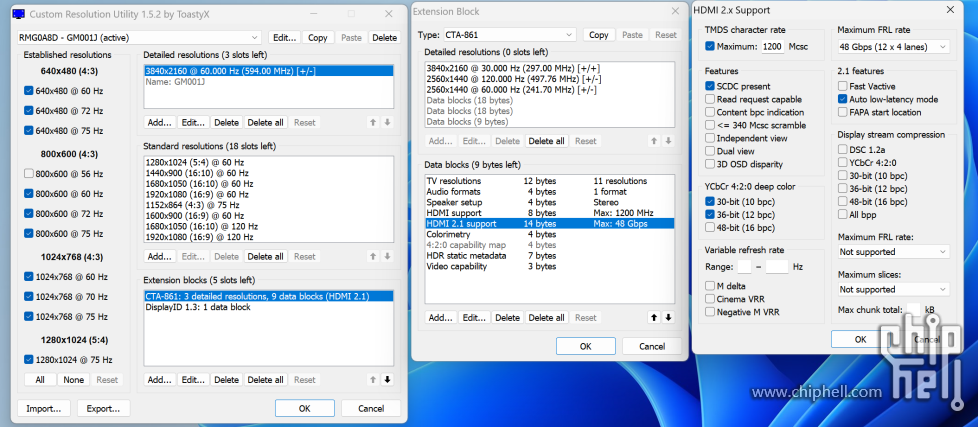Move data block up in Extension Block
This screenshot has height=427, width=978.
(654, 317)
